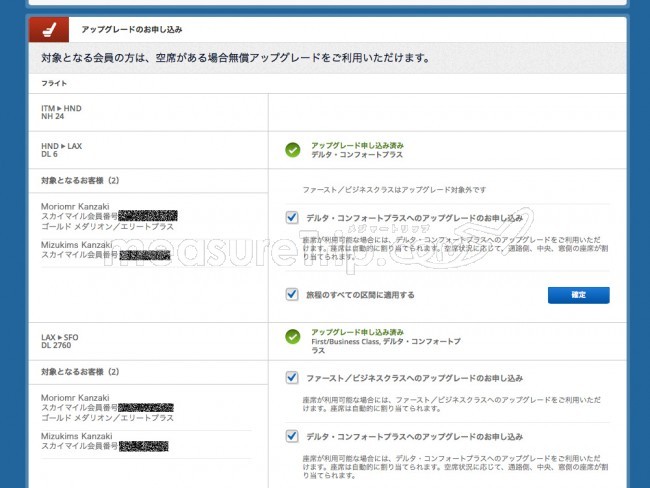Viewport: 650px width, 488px height.
Task: Click アップグレード申し込み済み status for DL 2760
Action: click(x=357, y=332)
